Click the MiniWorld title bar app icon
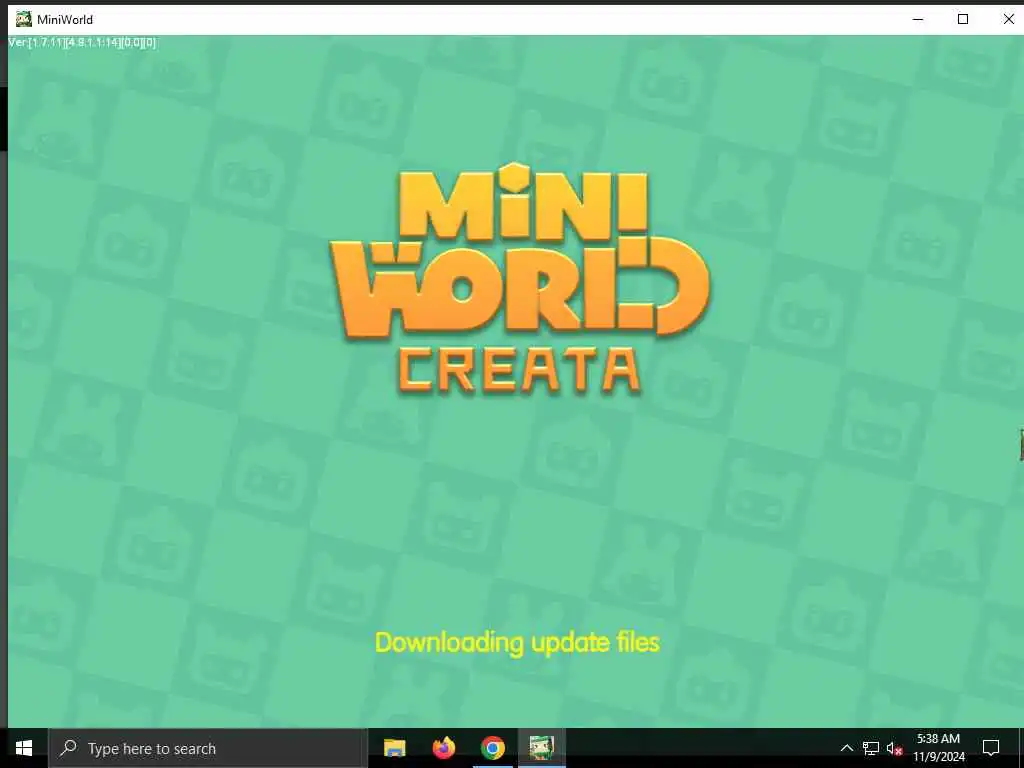Viewport: 1024px width, 768px height. click(24, 19)
